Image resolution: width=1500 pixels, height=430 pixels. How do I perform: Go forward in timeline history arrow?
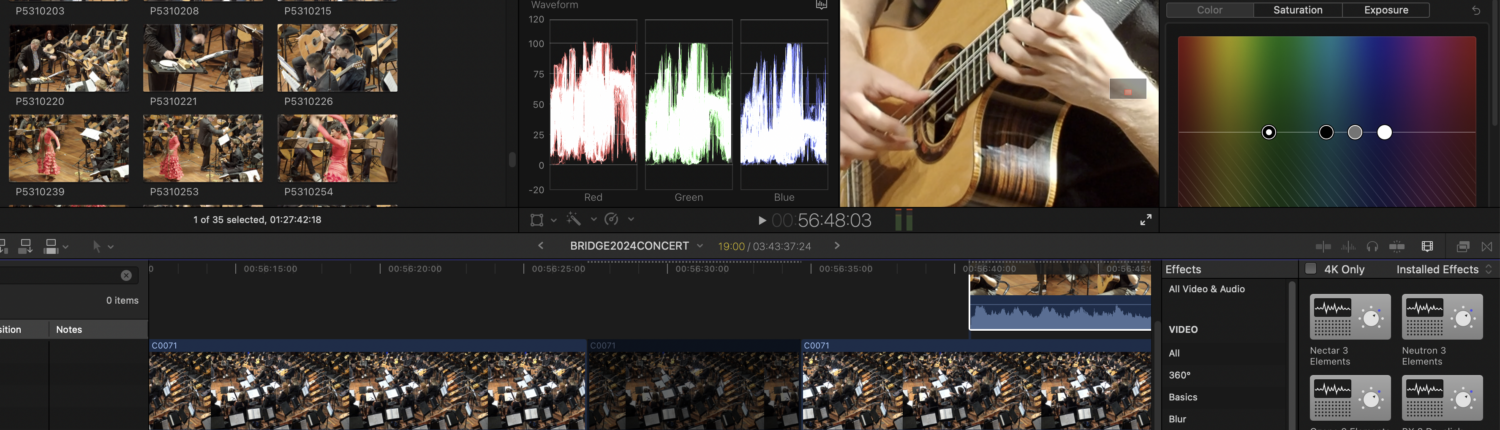(837, 245)
